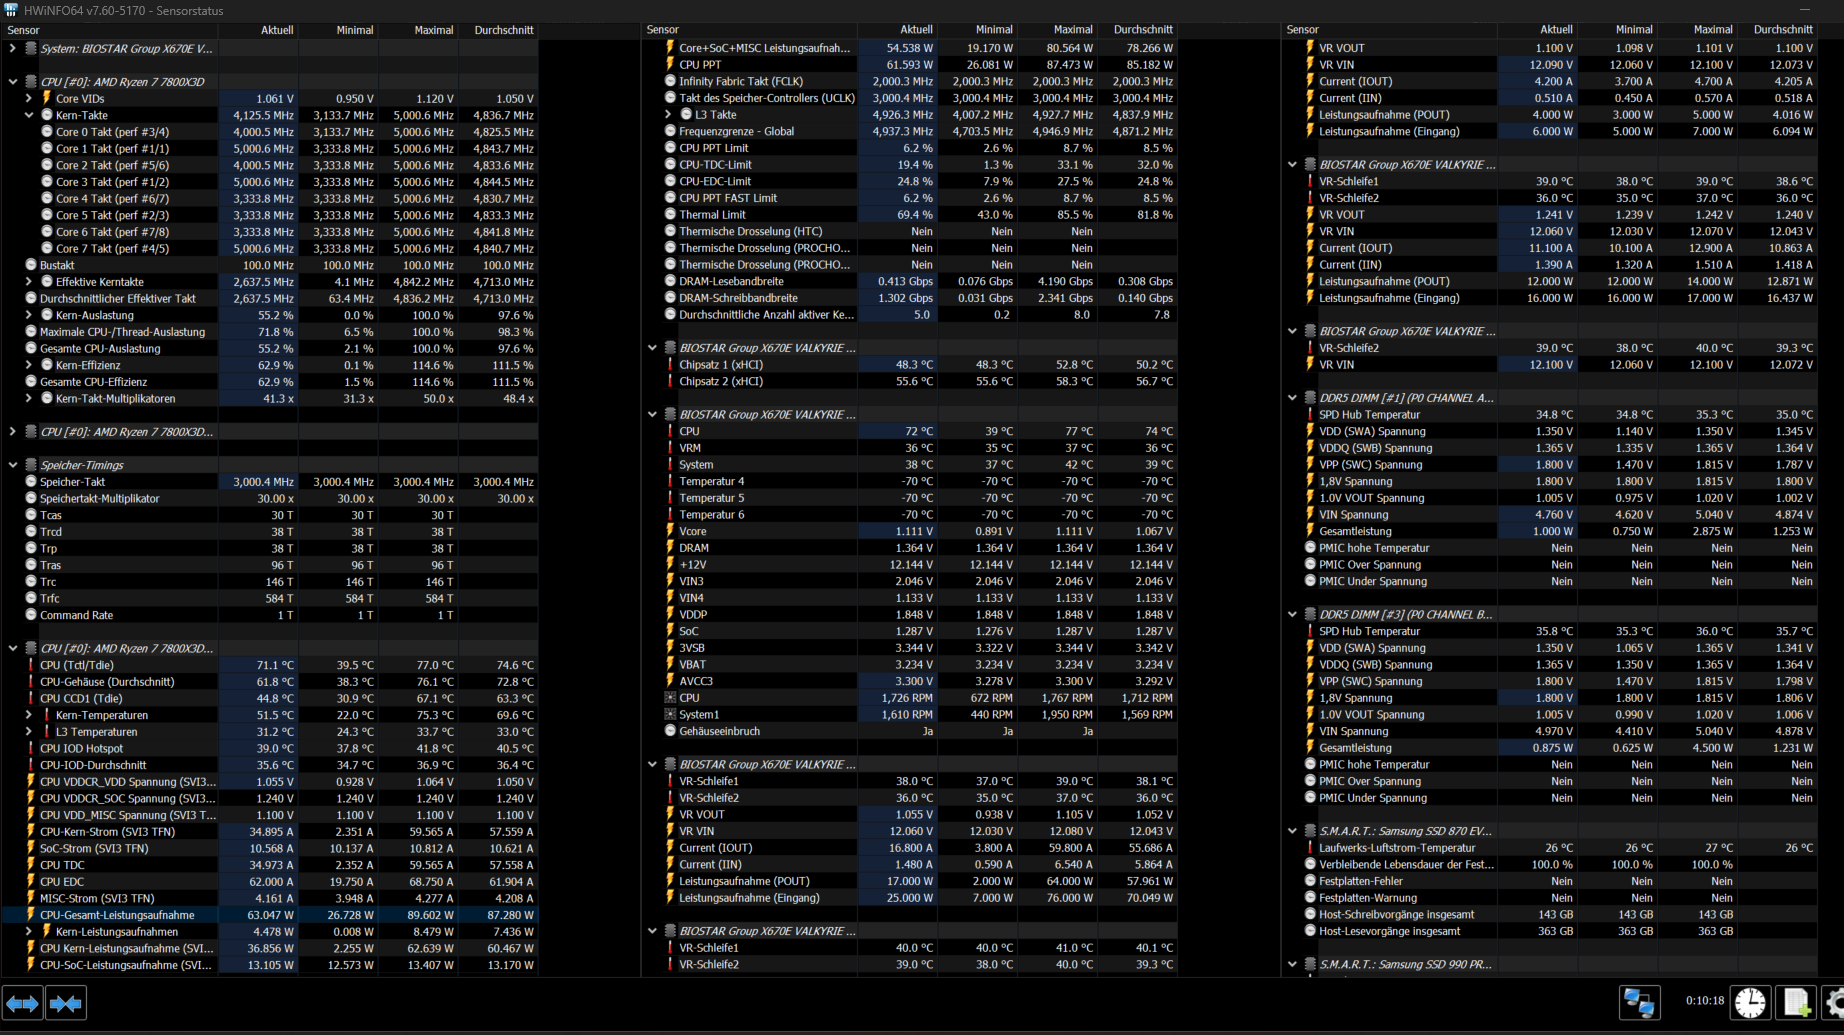Click the circle icon beside Gehäuseeinbruch
Image resolution: width=1844 pixels, height=1035 pixels.
(x=670, y=731)
